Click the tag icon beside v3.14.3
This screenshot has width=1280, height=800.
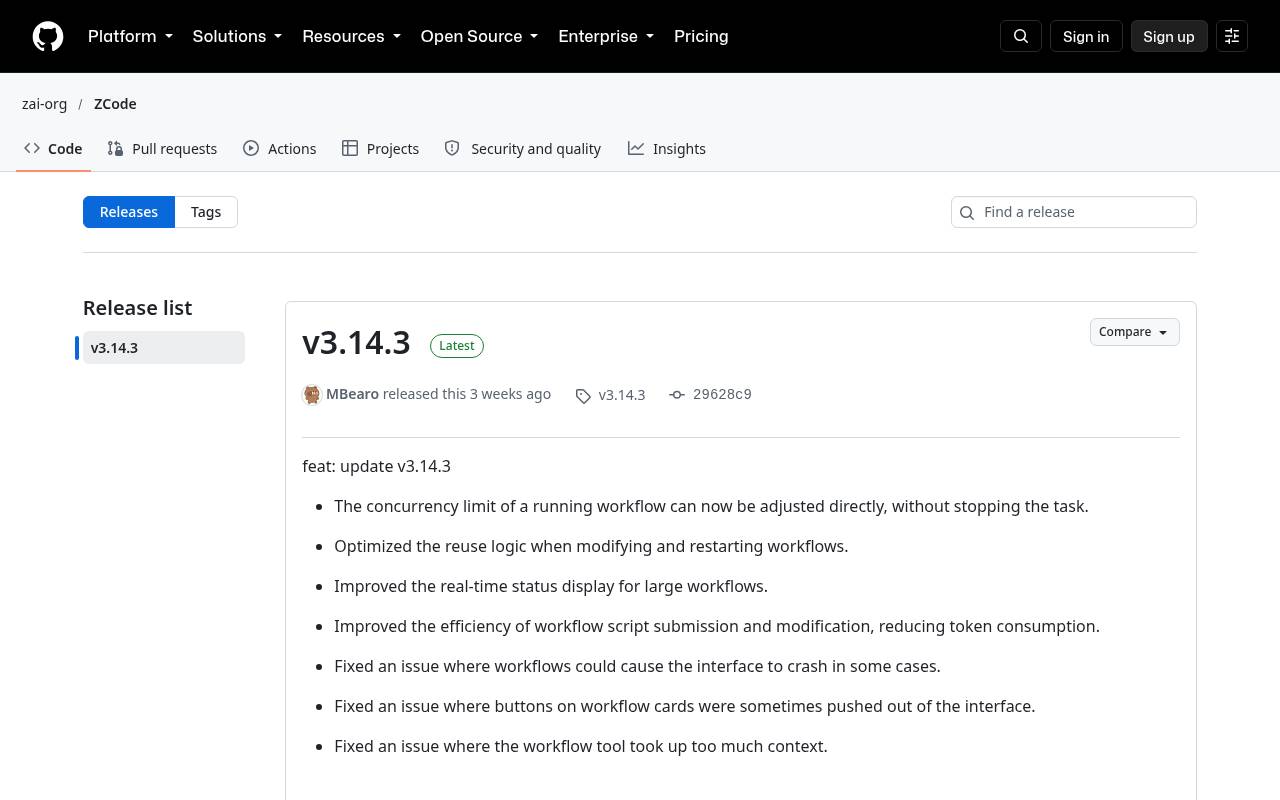click(x=583, y=396)
